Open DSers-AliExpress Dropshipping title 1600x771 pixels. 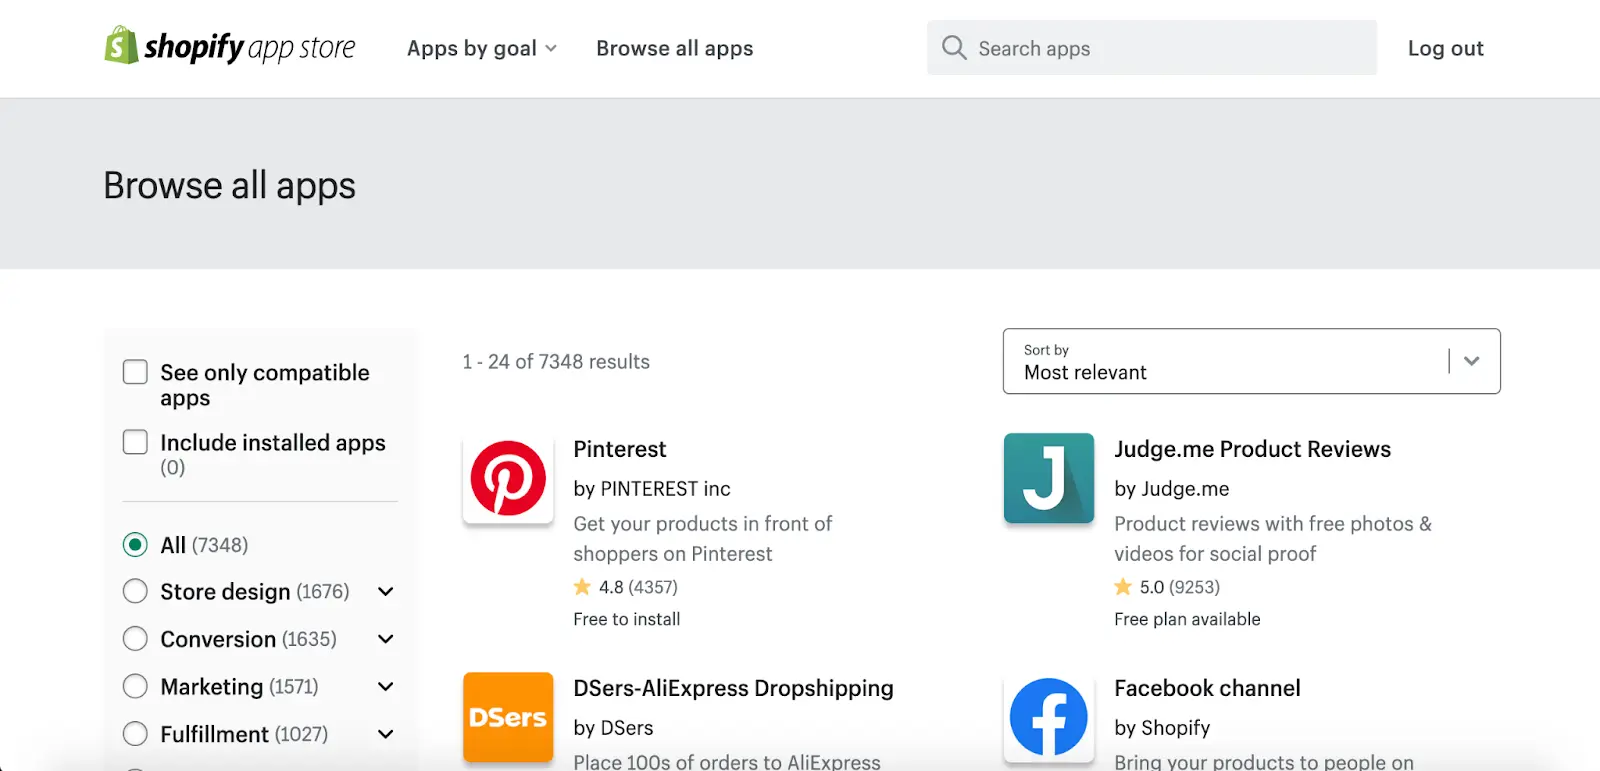[733, 688]
